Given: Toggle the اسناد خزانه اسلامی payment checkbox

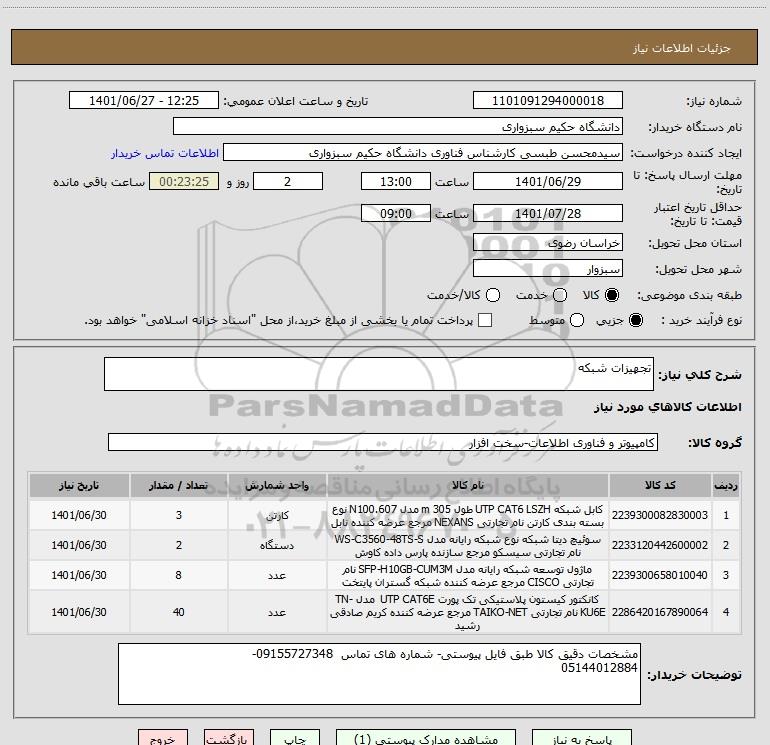Looking at the screenshot, I should tap(485, 320).
